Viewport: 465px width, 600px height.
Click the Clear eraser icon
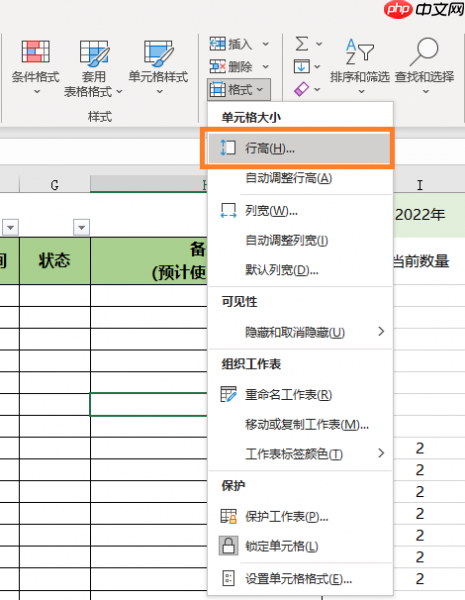[302, 89]
